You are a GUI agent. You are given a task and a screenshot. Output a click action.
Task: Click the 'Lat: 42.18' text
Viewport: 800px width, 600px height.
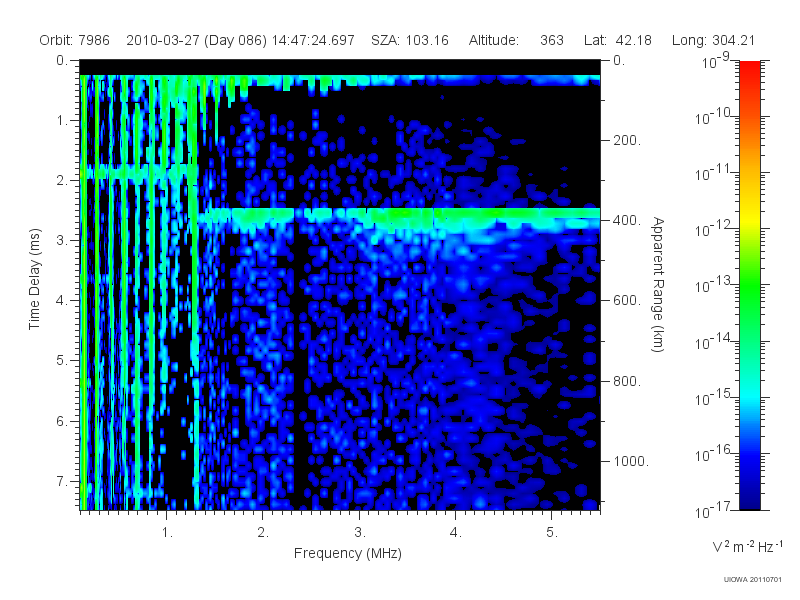tap(617, 40)
